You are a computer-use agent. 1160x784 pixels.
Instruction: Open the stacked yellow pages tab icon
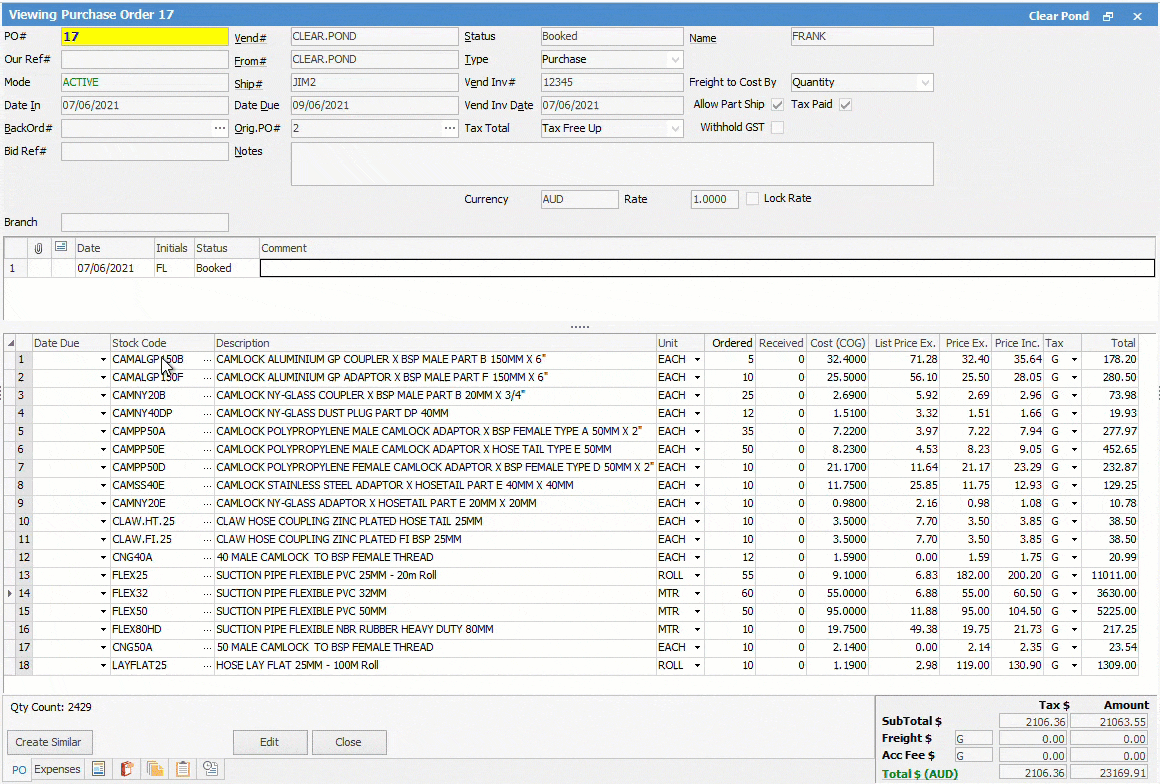155,769
